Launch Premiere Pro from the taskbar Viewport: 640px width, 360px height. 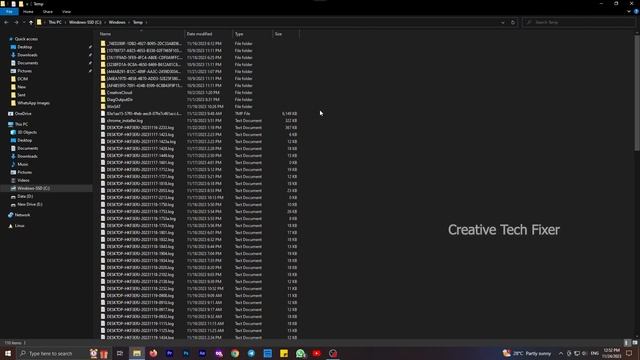169,353
